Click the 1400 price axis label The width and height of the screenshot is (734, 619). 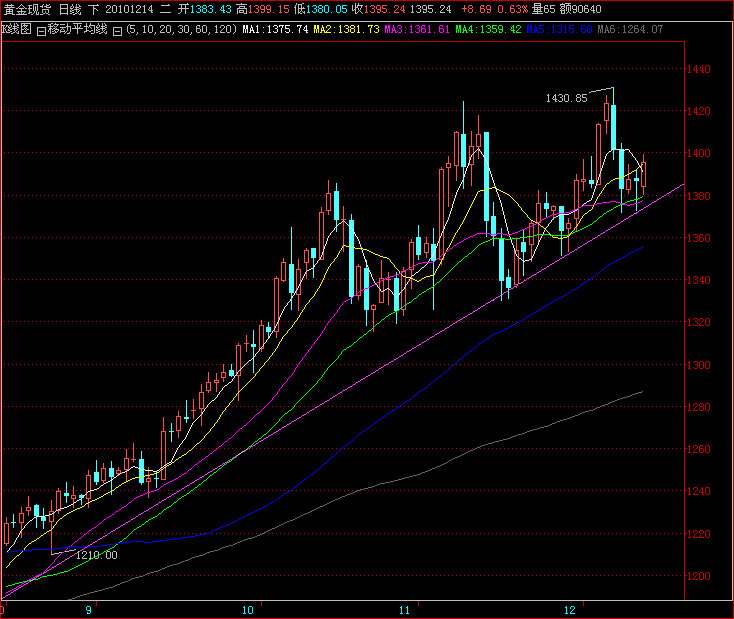click(x=698, y=154)
